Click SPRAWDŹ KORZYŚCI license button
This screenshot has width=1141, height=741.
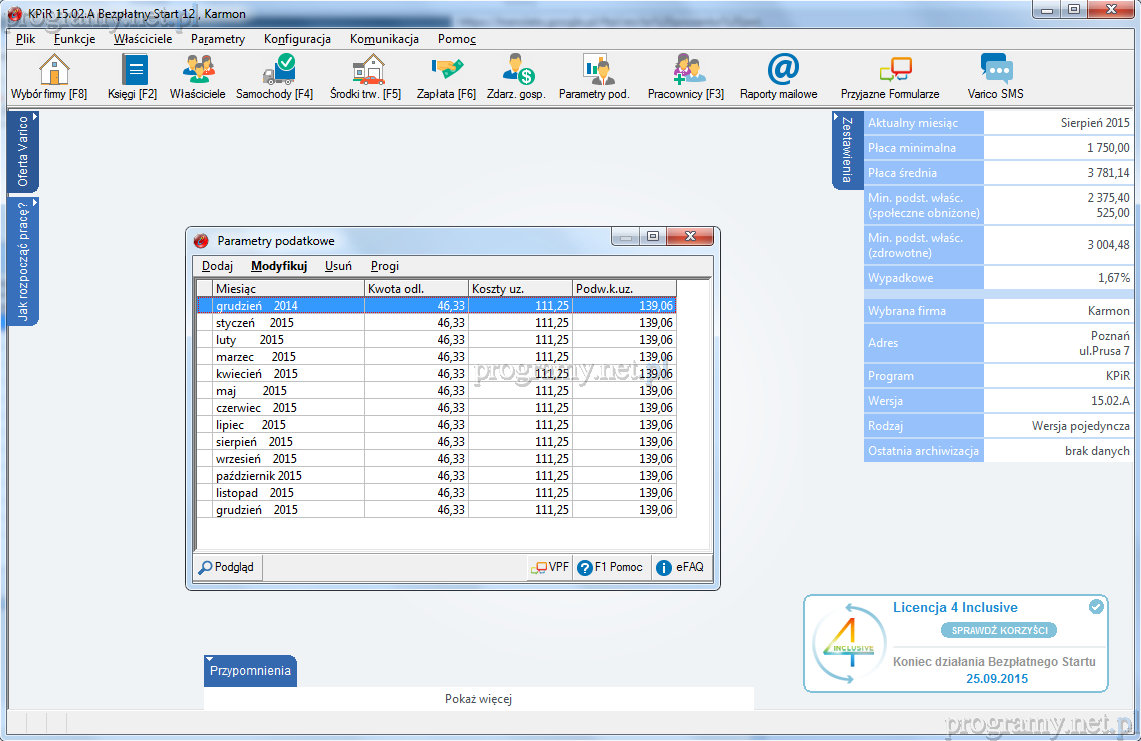(998, 630)
